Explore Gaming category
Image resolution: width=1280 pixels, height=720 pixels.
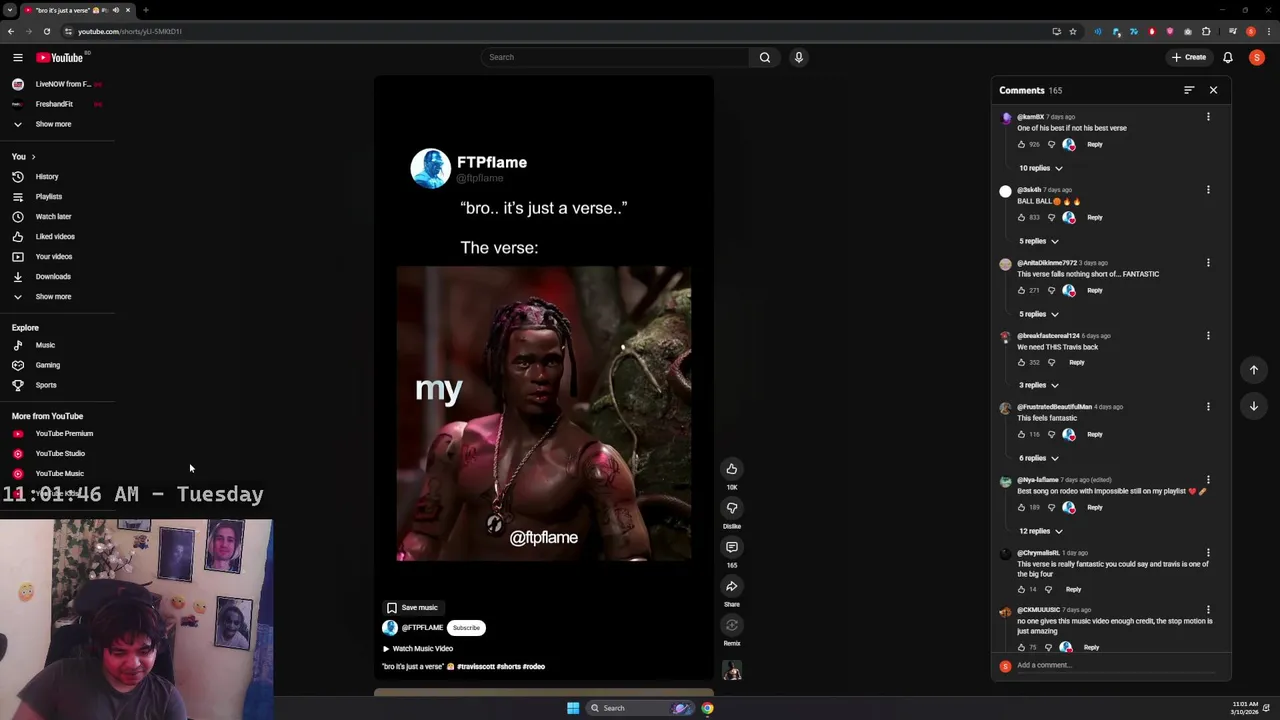(47, 365)
